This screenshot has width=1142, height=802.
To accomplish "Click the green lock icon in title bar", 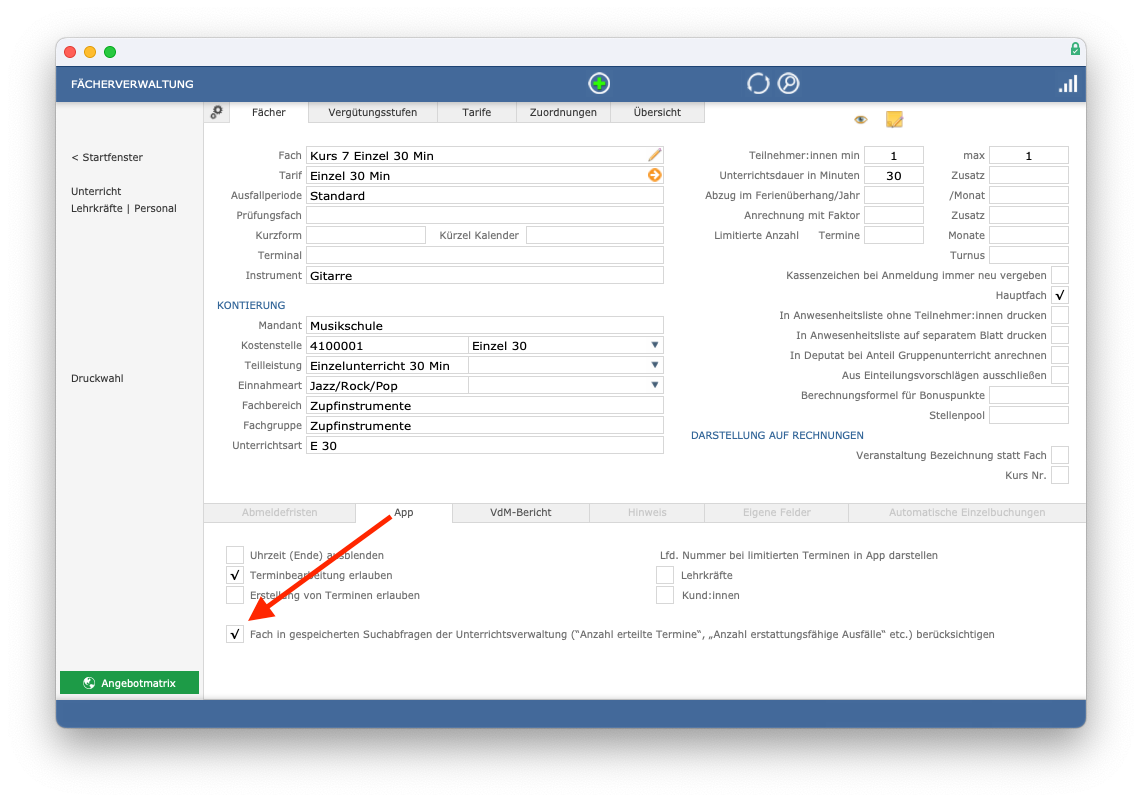I will coord(1075,49).
